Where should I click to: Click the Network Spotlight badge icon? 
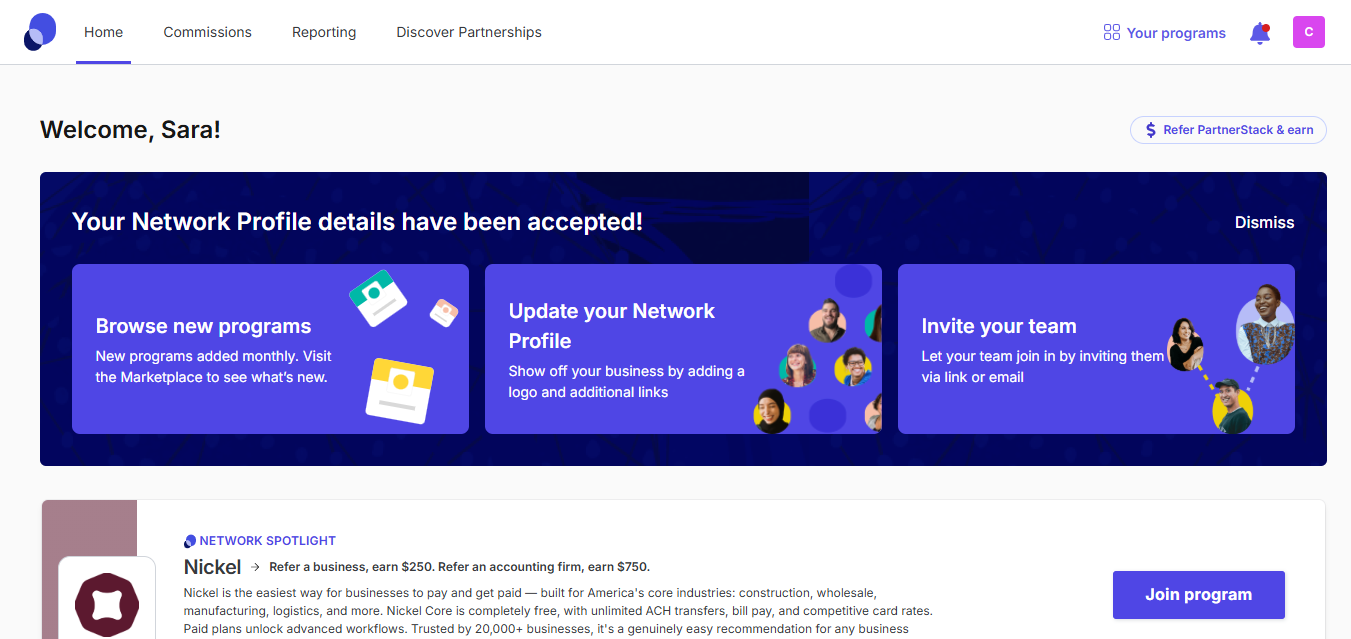(190, 541)
